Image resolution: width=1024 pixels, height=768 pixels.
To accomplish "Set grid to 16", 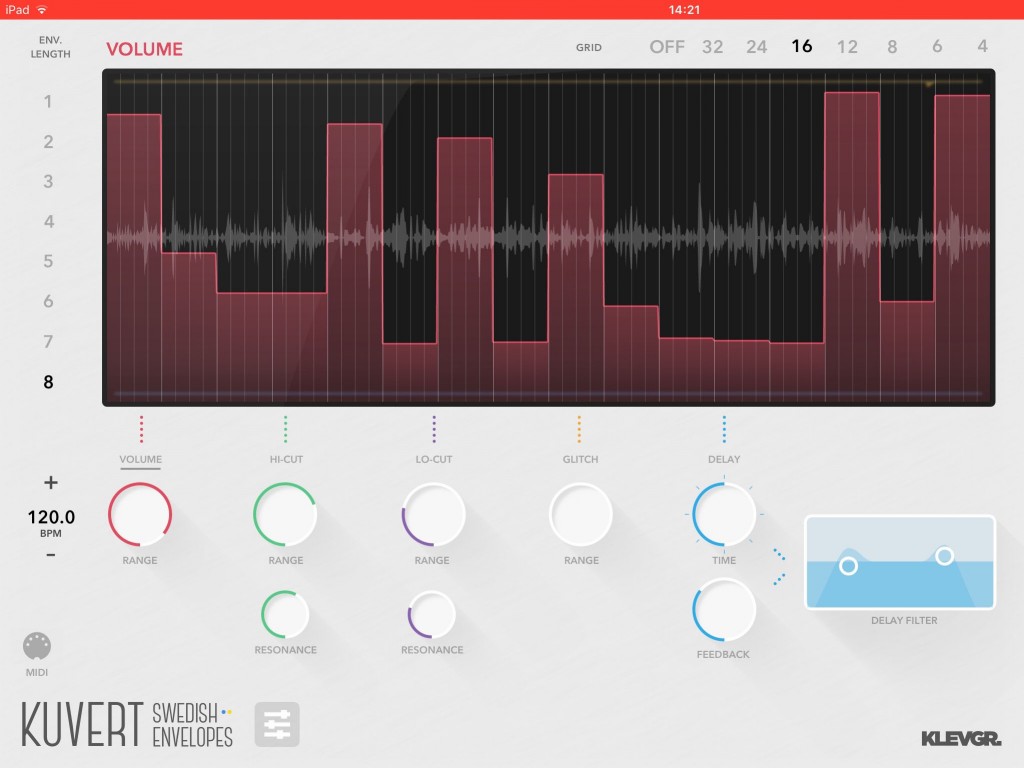I will 802,46.
